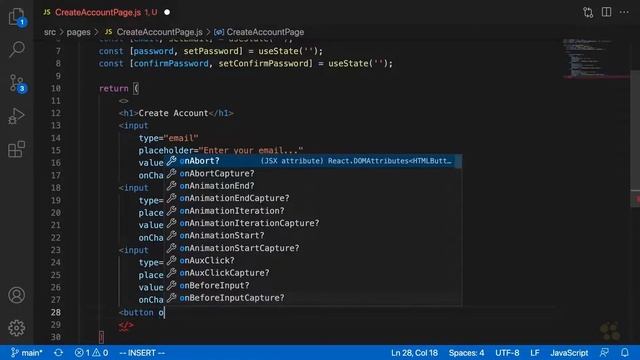Image resolution: width=640 pixels, height=360 pixels.
Task: Open Source Control view with badge 3
Action: [x=17, y=83]
